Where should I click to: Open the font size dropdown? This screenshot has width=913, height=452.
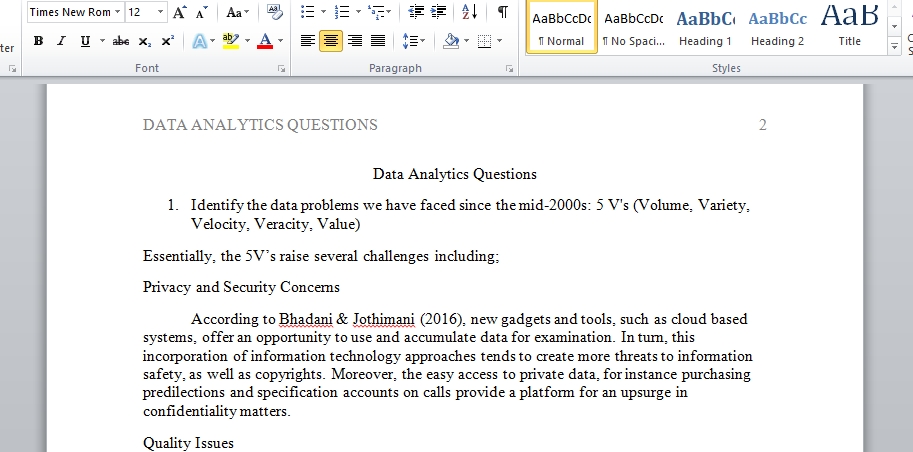click(160, 12)
